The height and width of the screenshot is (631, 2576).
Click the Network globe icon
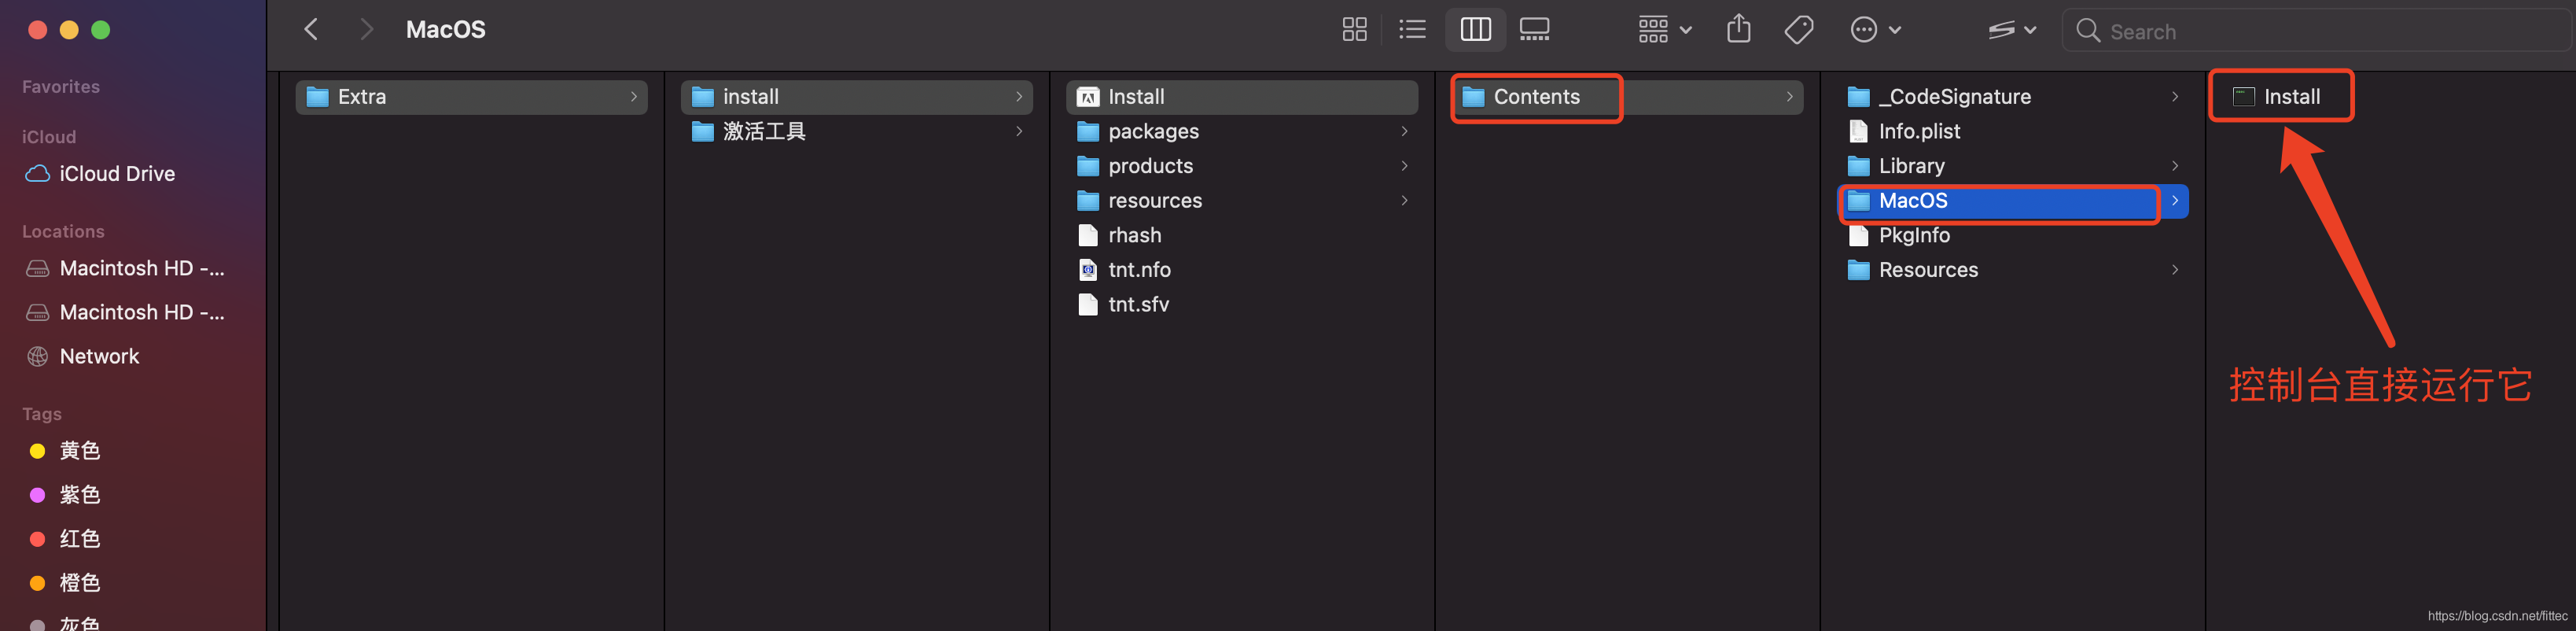[38, 356]
